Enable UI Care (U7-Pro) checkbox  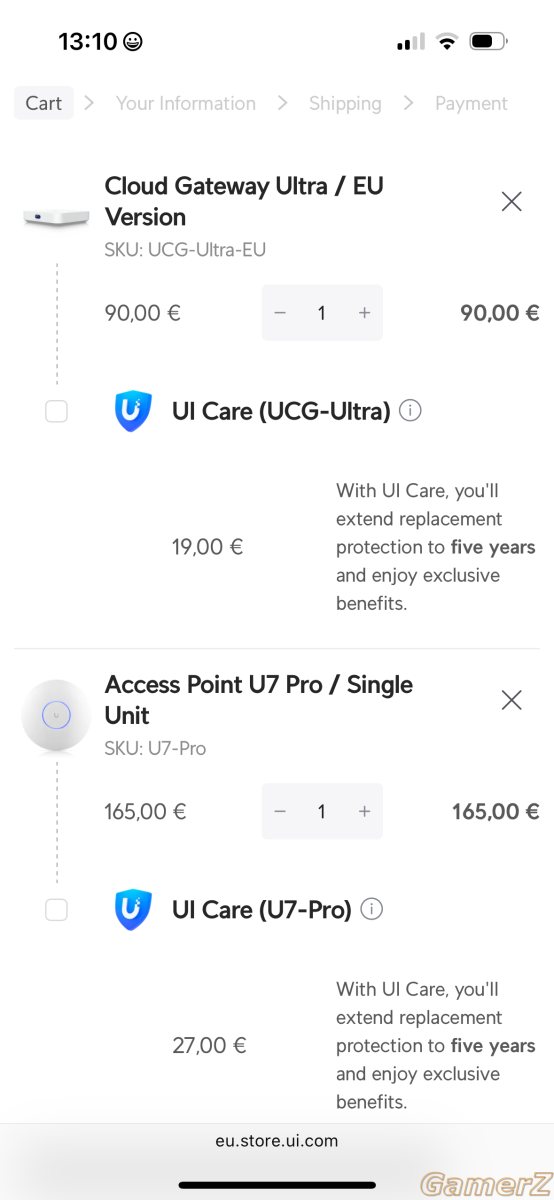coord(56,910)
